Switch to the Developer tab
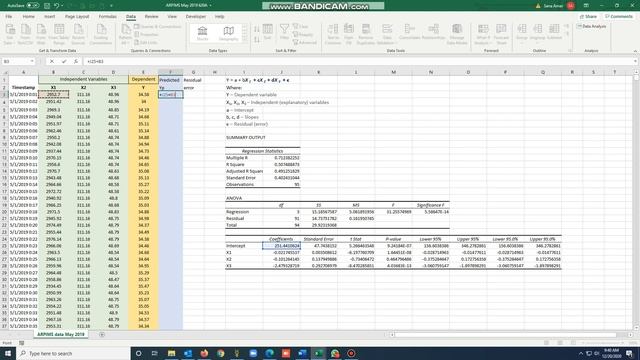This screenshot has height=360, width=640. 196,17
